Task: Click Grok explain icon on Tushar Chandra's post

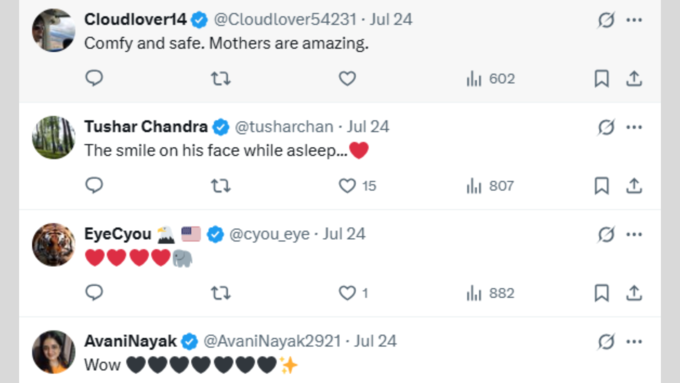Action: click(x=606, y=127)
